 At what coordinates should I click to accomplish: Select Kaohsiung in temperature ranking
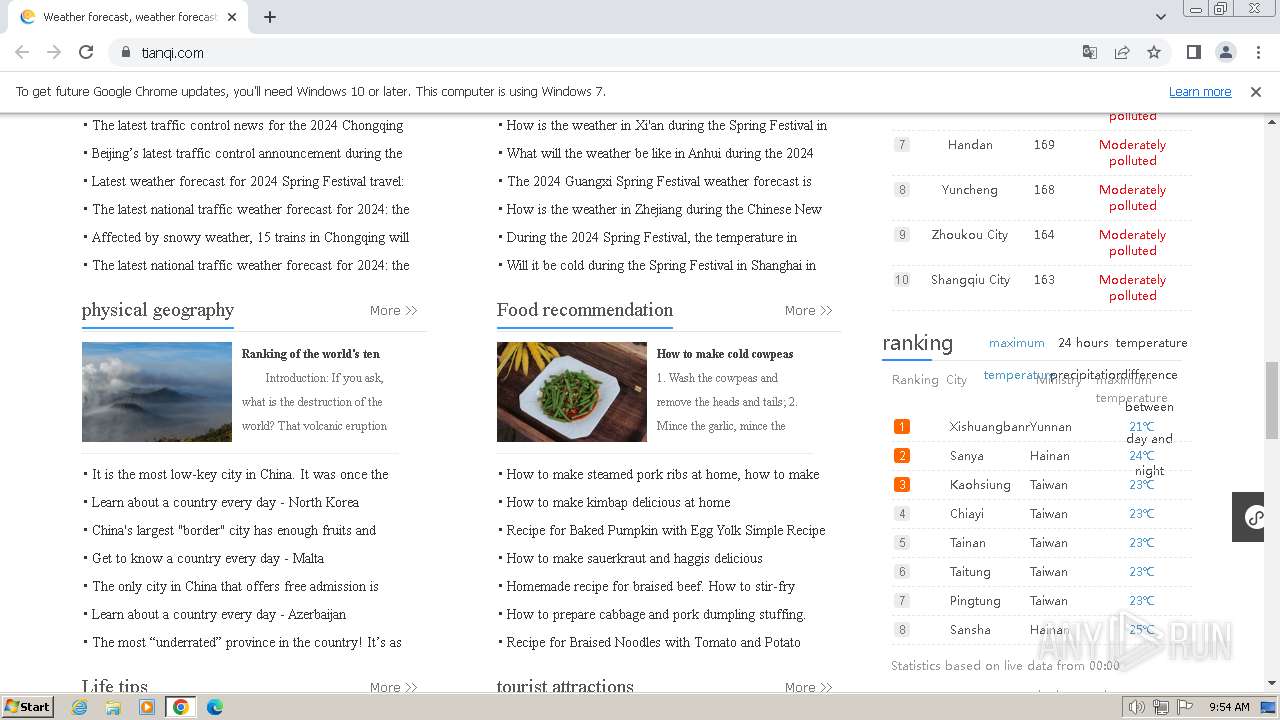[x=980, y=485]
